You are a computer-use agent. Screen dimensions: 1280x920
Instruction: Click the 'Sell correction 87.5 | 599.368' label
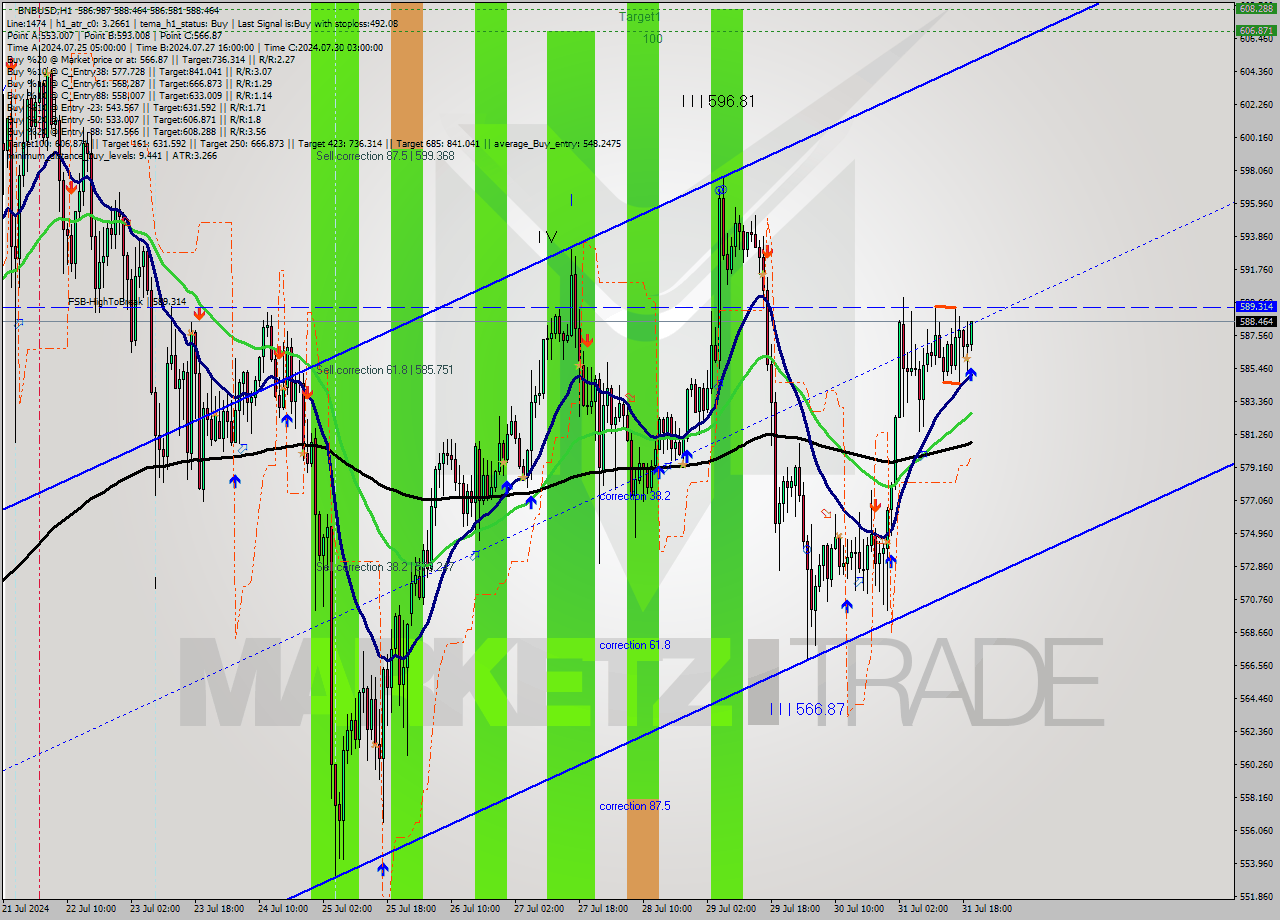pyautogui.click(x=385, y=156)
